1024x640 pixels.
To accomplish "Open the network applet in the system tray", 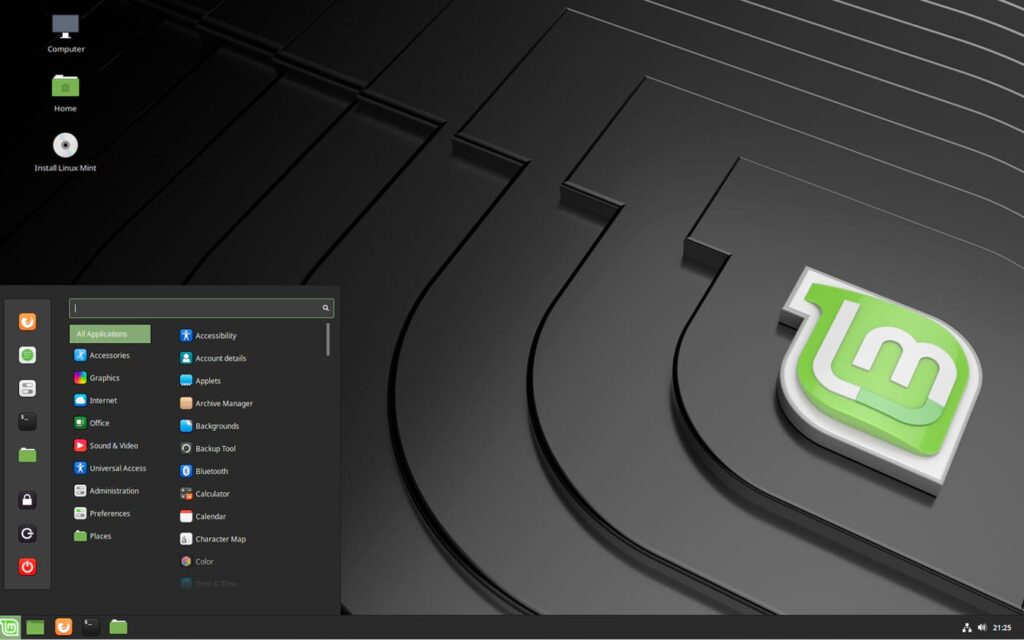I will 967,628.
